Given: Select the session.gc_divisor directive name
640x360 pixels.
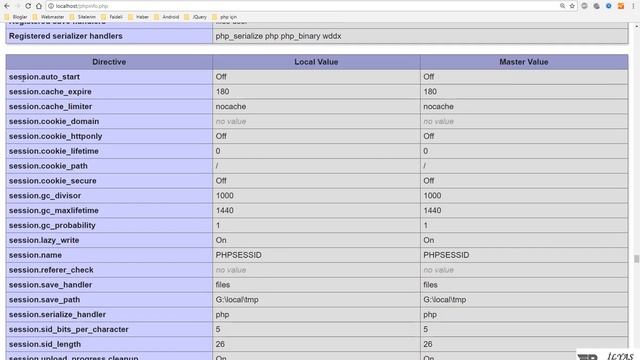Looking at the screenshot, I should (x=45, y=196).
